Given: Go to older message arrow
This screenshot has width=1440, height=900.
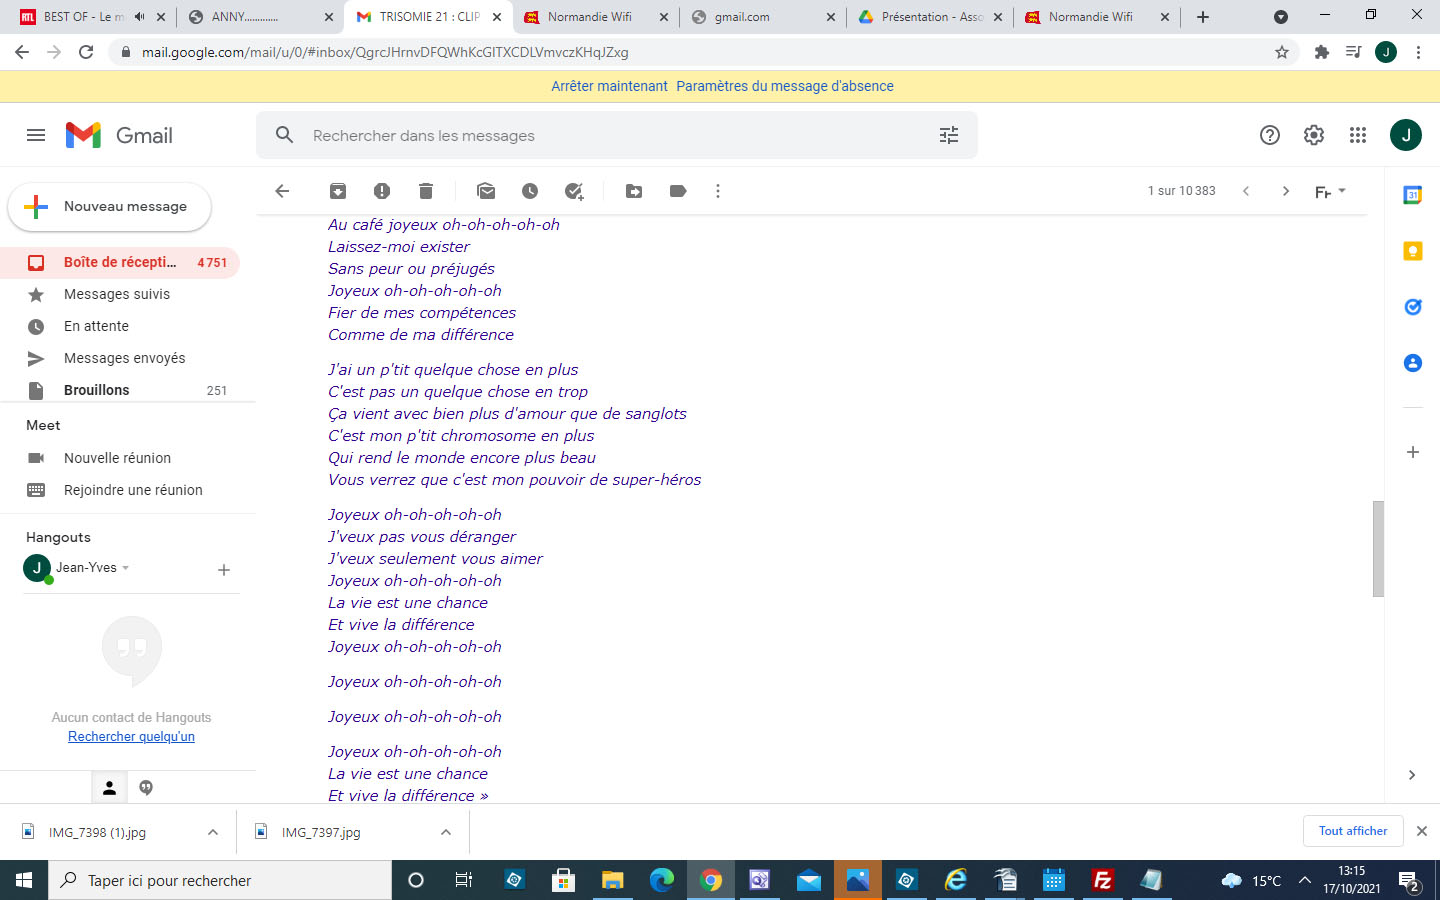Looking at the screenshot, I should coord(1286,191).
